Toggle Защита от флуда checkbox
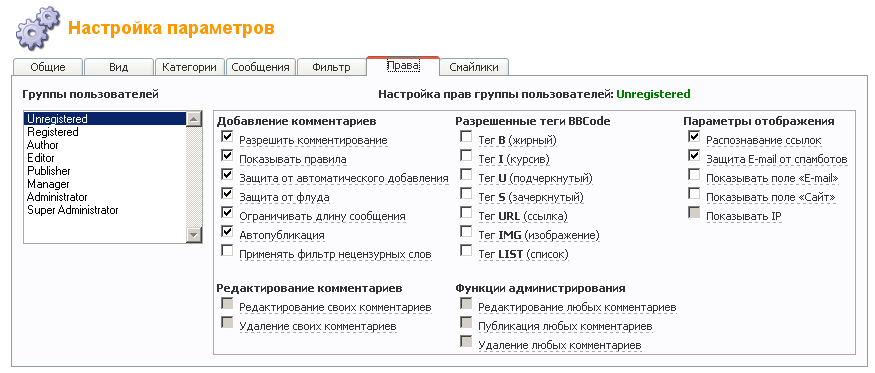Image resolution: width=875 pixels, height=373 pixels. pyautogui.click(x=227, y=194)
